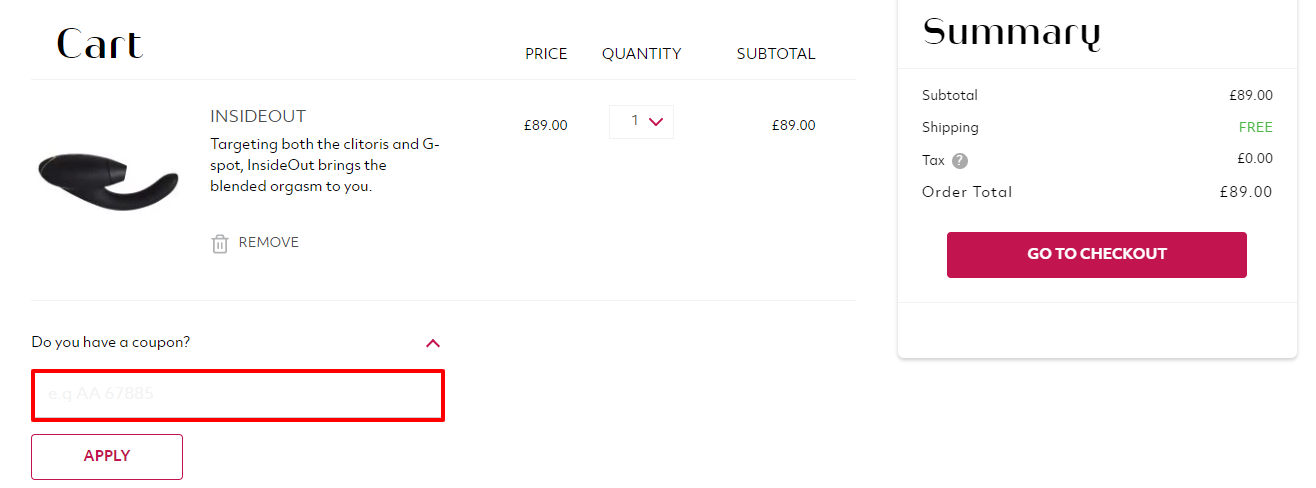
Task: Click the Shipping label in Summary
Action: (950, 127)
